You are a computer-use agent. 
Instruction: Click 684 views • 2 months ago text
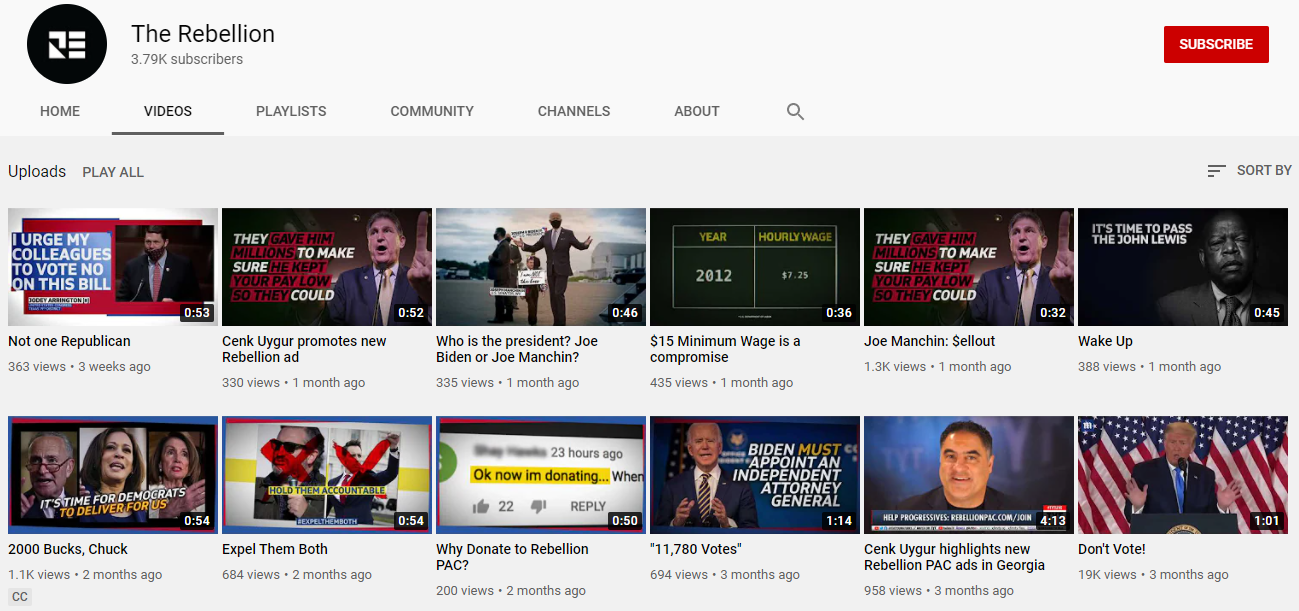pyautogui.click(x=297, y=575)
